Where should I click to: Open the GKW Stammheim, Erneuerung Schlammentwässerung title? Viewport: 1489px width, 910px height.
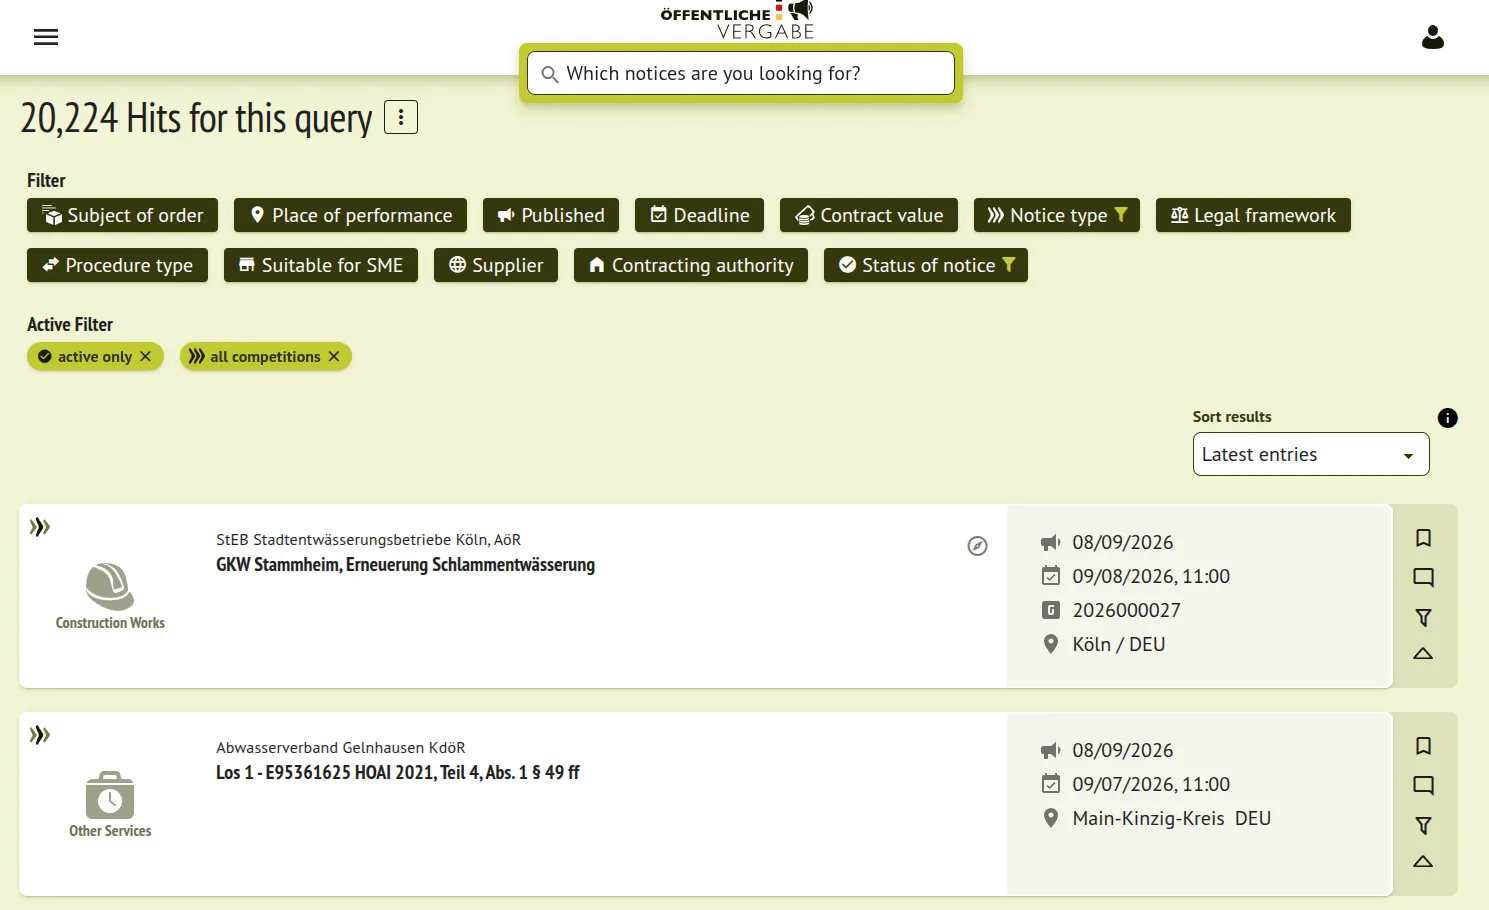tap(405, 565)
